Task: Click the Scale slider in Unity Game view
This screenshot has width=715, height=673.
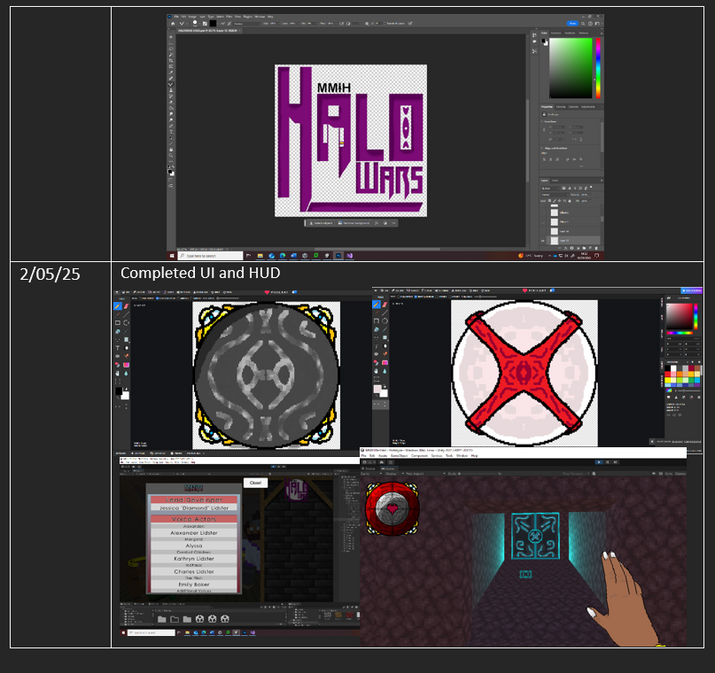Action: tap(478, 473)
